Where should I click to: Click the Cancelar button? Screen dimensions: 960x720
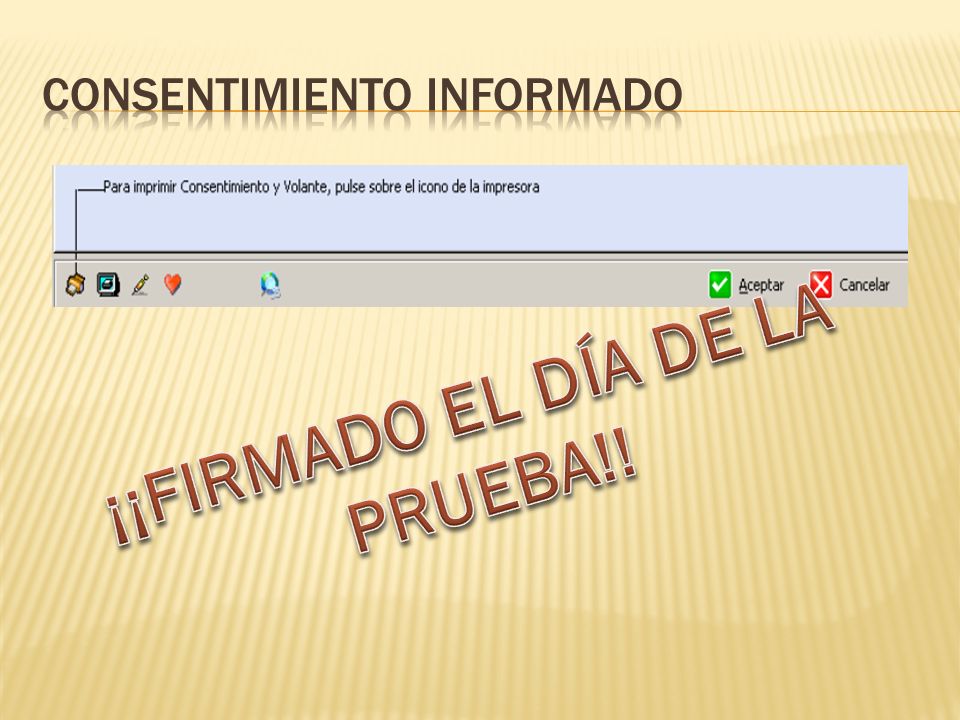(850, 285)
